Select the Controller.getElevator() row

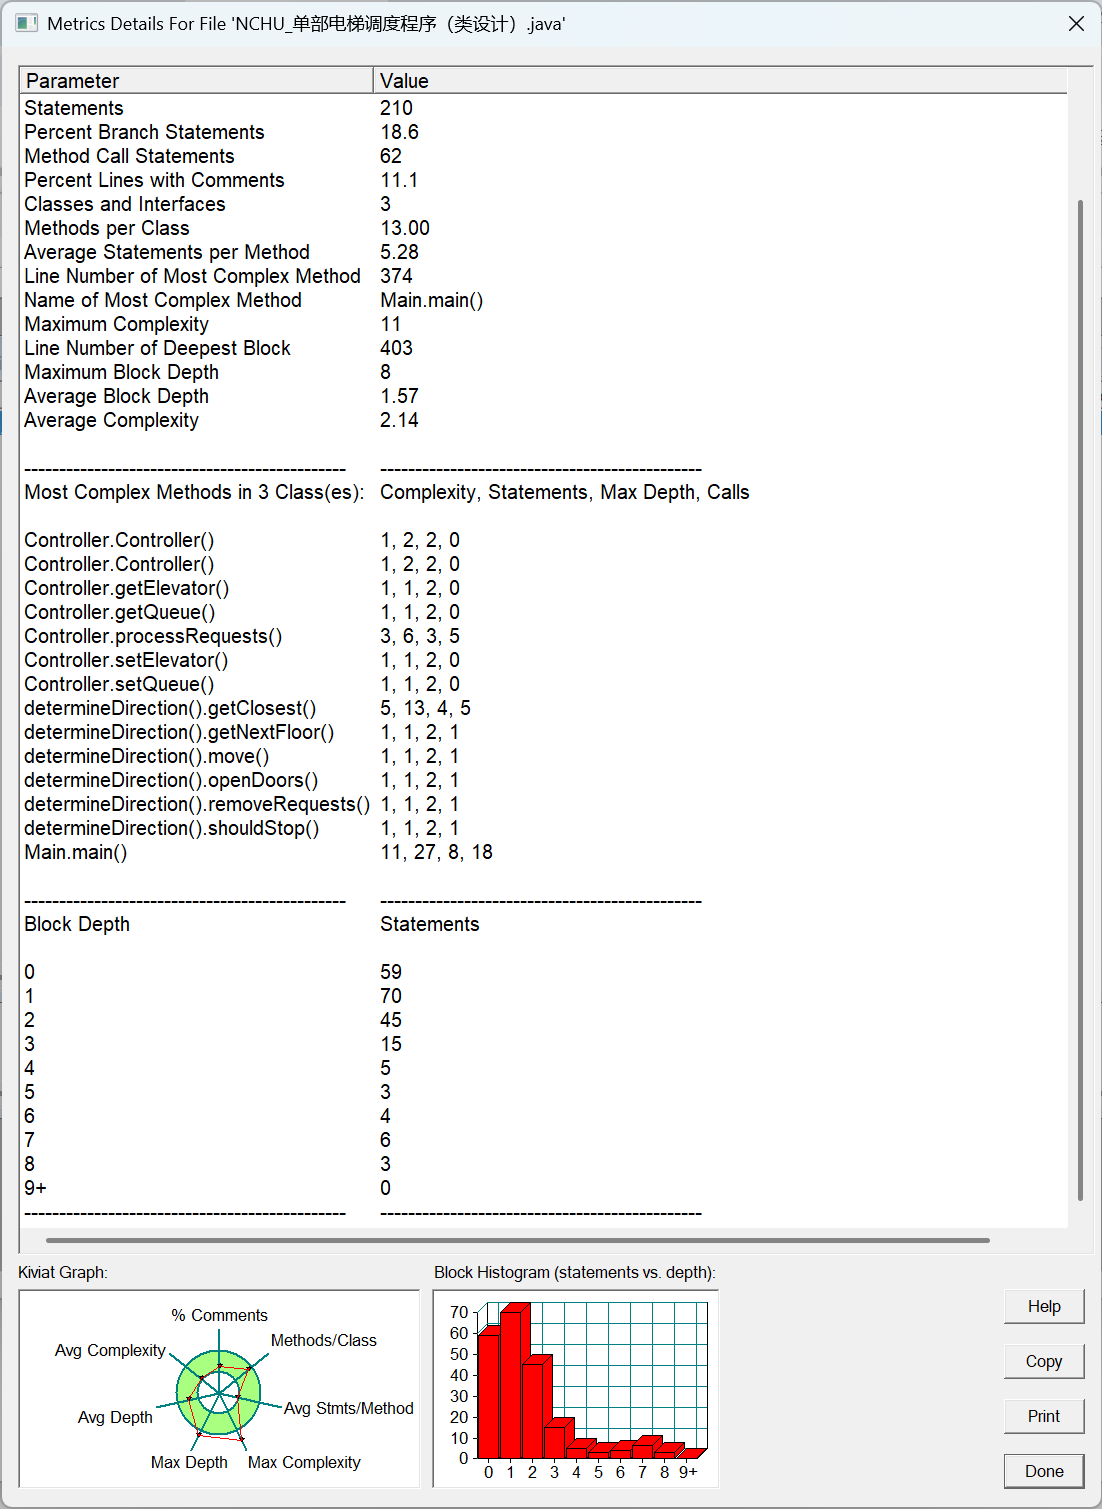tap(543, 588)
